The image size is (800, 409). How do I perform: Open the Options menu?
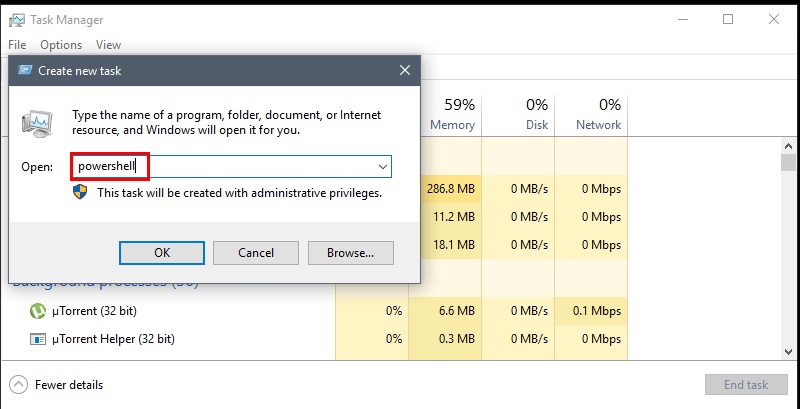pyautogui.click(x=61, y=45)
